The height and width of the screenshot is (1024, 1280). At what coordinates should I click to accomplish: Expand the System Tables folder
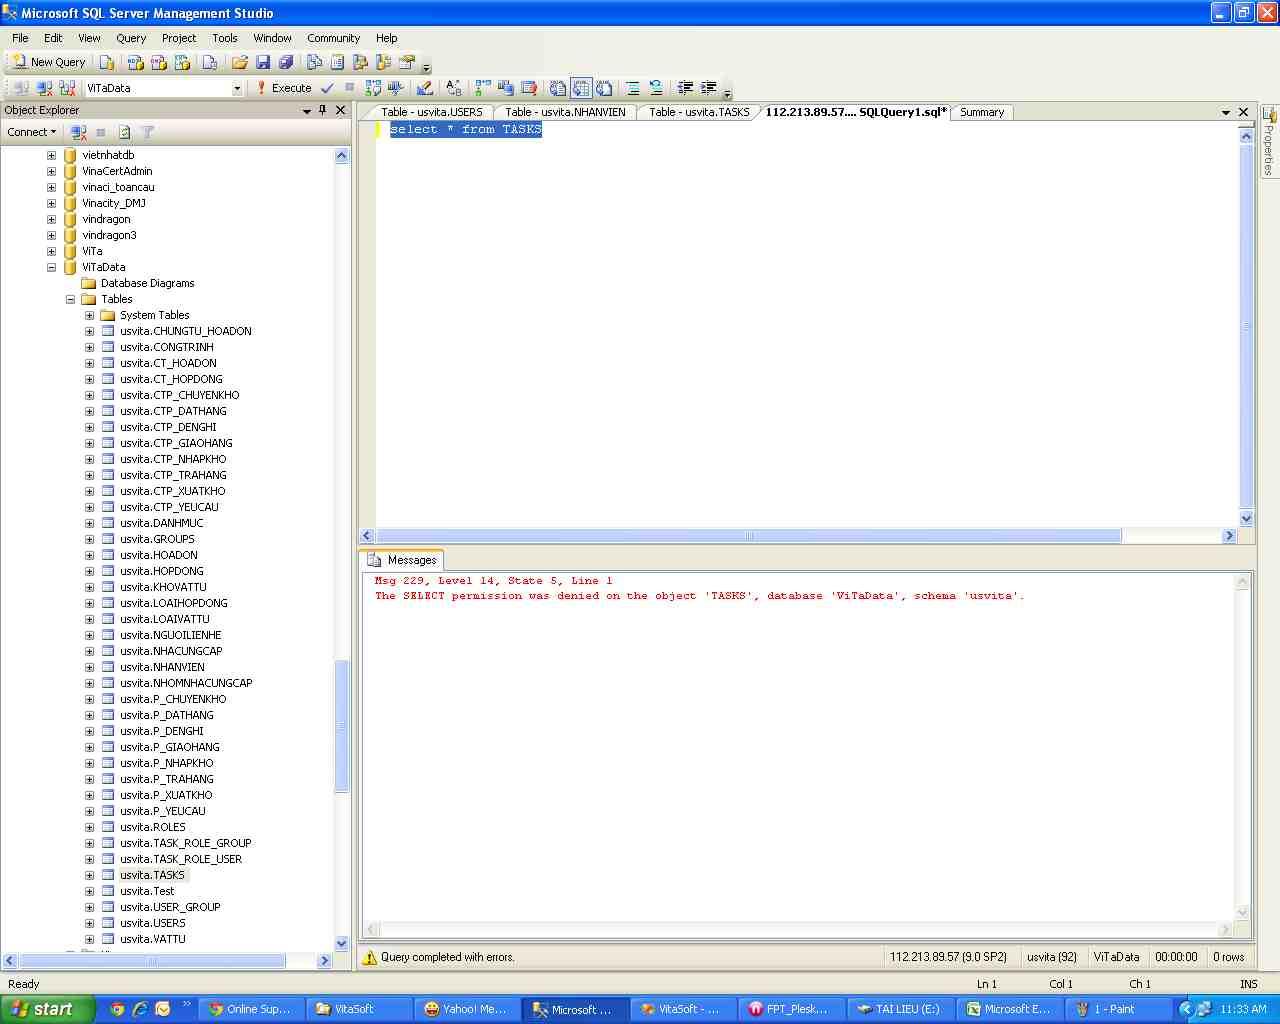(x=90, y=315)
